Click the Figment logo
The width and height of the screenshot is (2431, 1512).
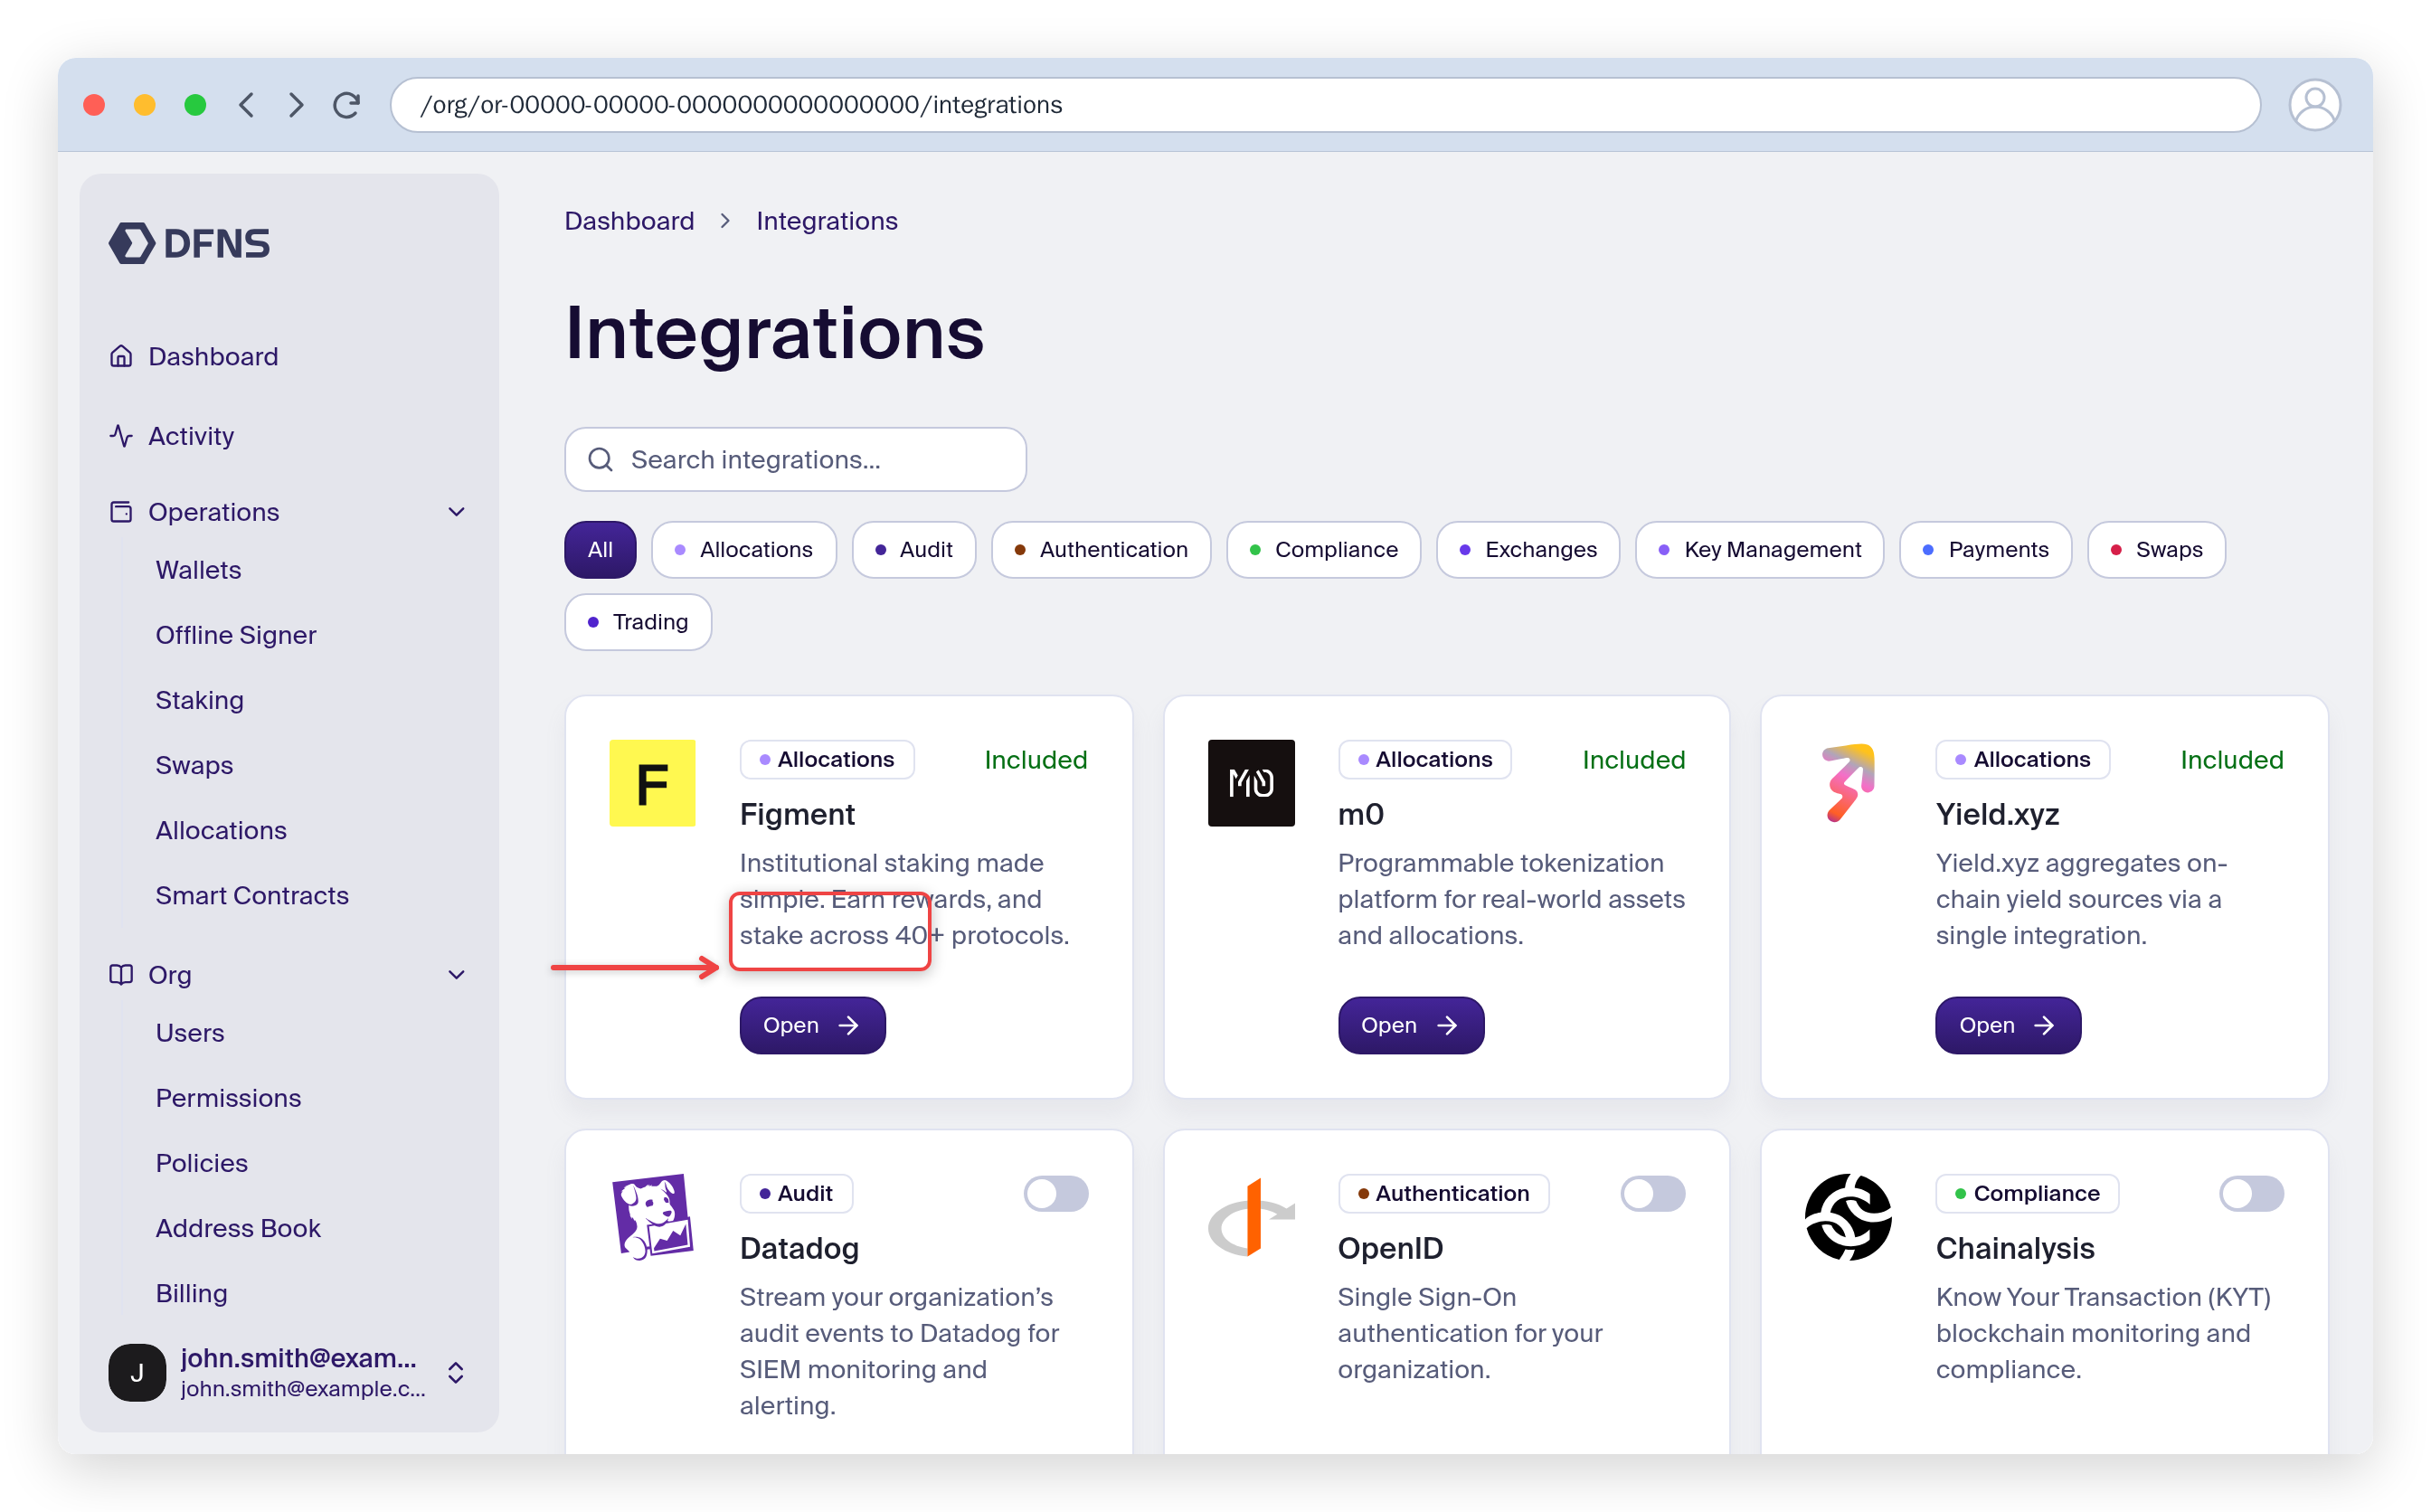652,783
